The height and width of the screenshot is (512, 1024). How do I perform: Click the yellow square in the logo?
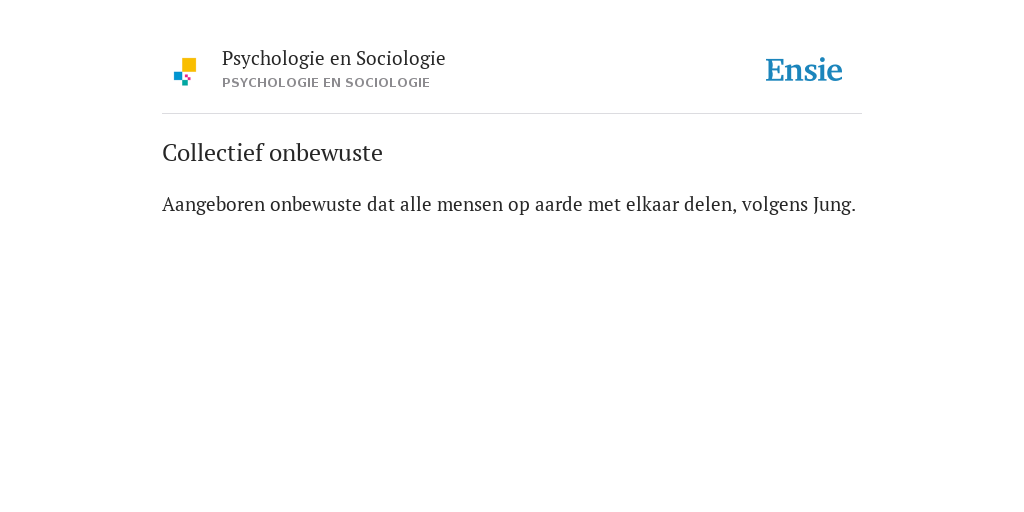189,65
